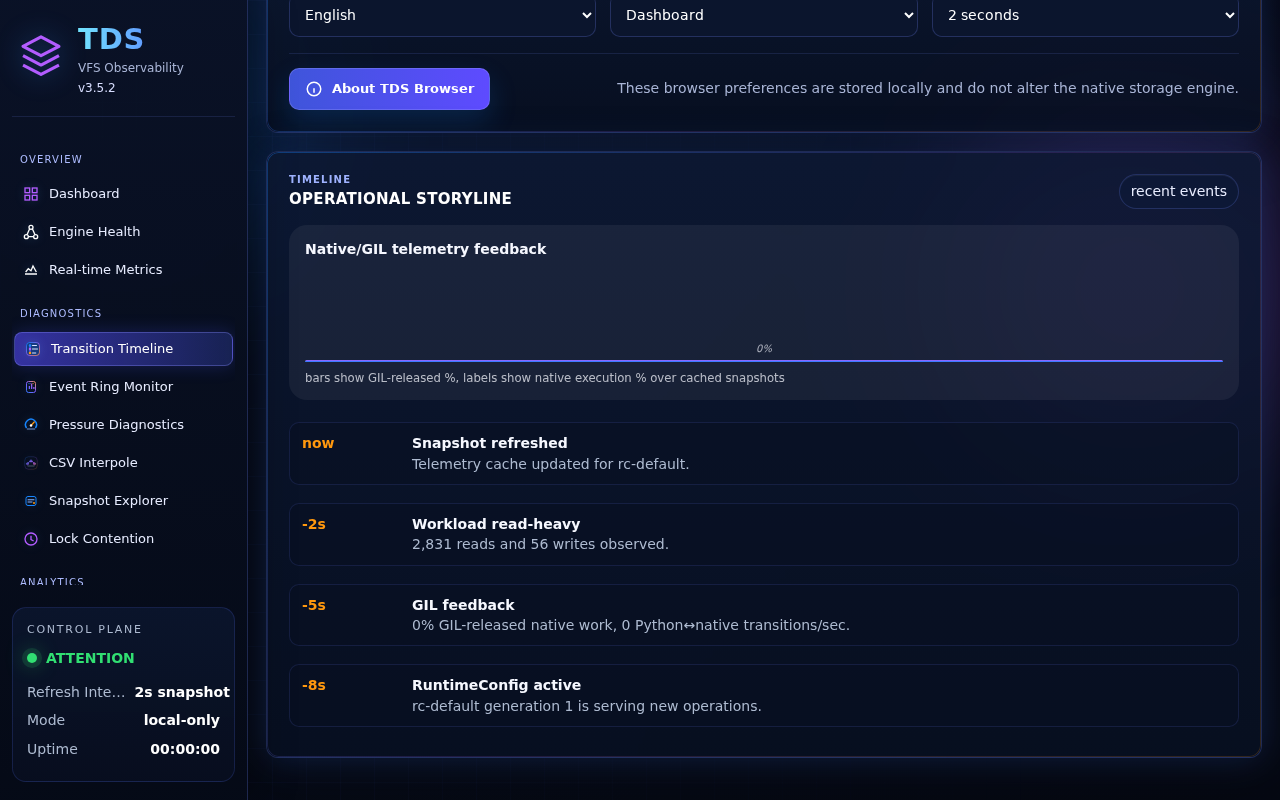Click the OVERVIEW section label

[x=51, y=159]
